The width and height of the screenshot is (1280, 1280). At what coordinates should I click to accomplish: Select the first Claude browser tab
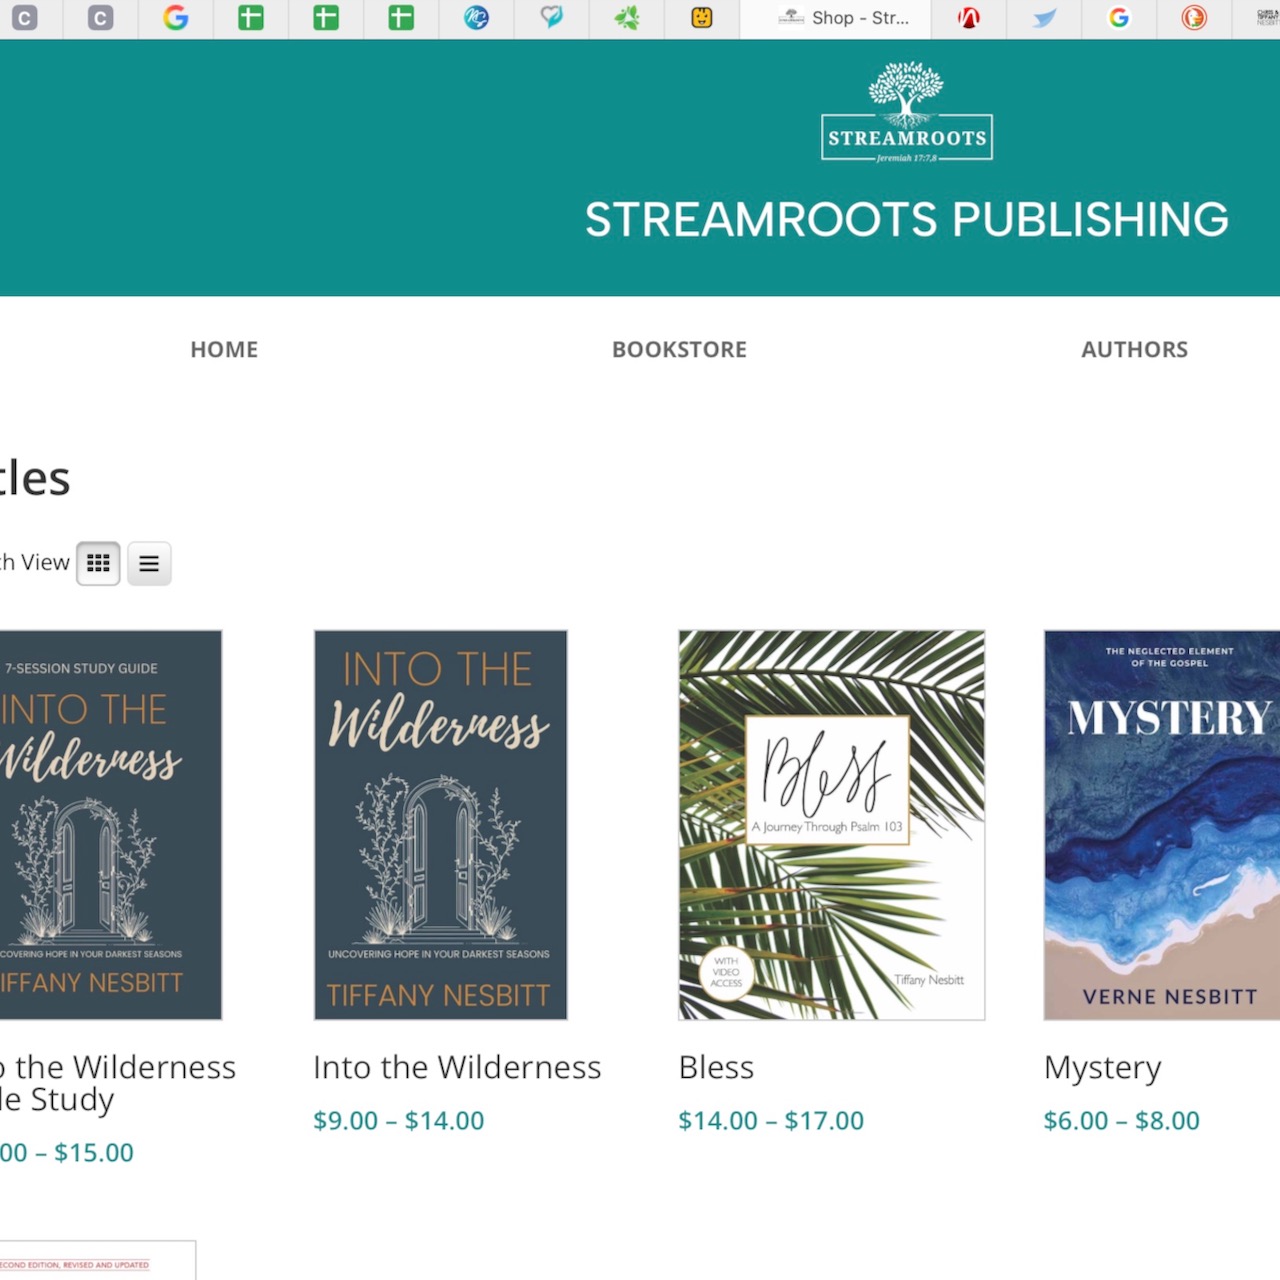(27, 18)
